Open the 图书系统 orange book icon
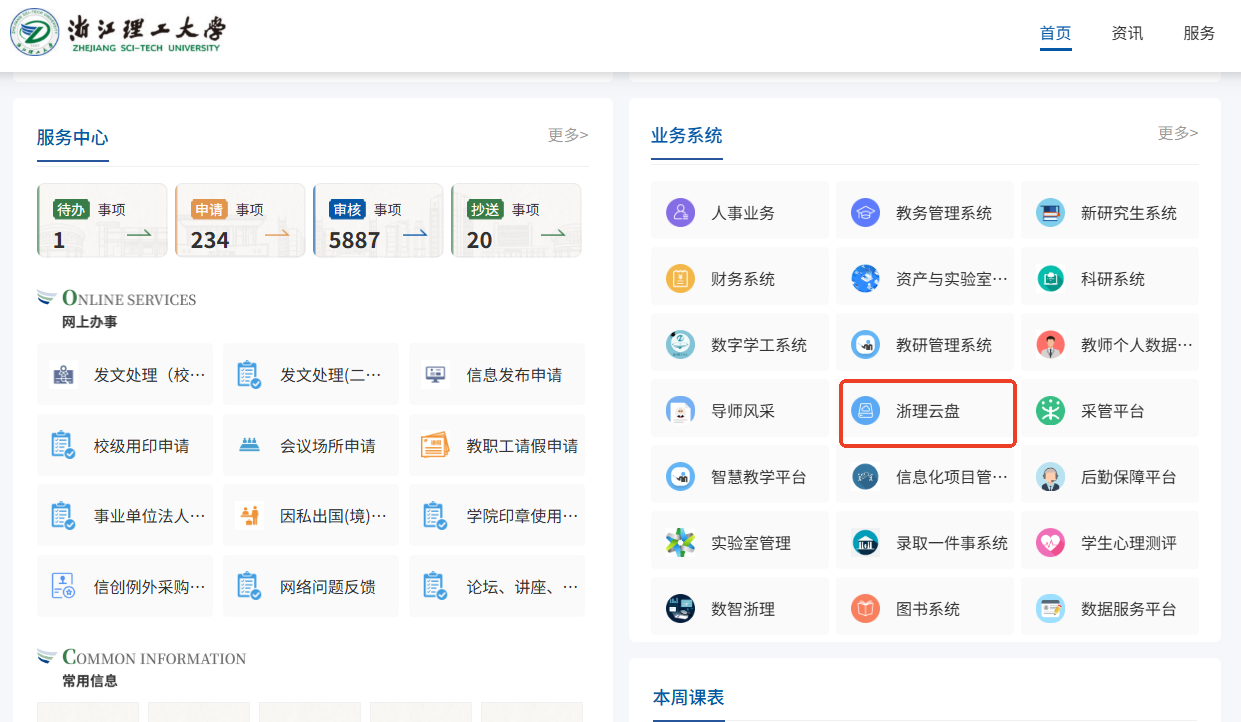Viewport: 1241px width, 722px height. pyautogui.click(x=865, y=608)
